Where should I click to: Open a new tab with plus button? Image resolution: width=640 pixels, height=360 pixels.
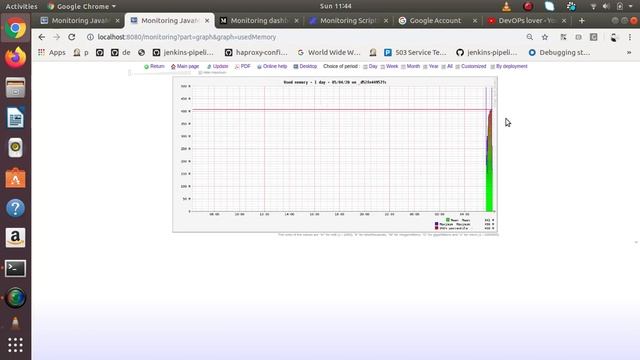point(582,20)
